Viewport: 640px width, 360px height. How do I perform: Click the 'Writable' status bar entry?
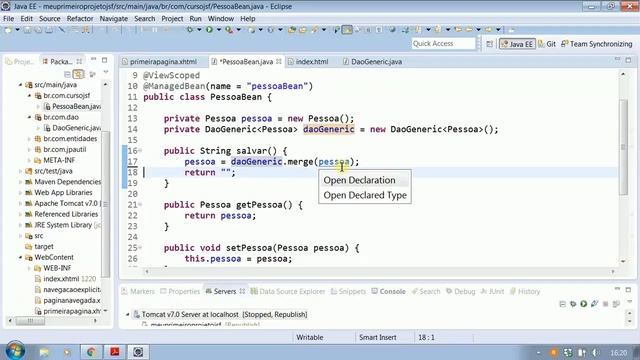(x=310, y=338)
